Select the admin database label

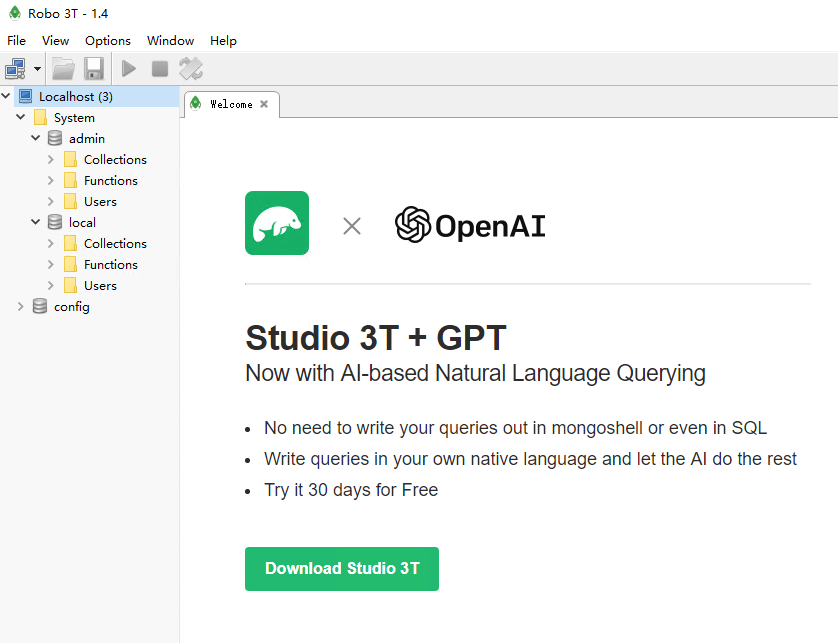pyautogui.click(x=87, y=138)
